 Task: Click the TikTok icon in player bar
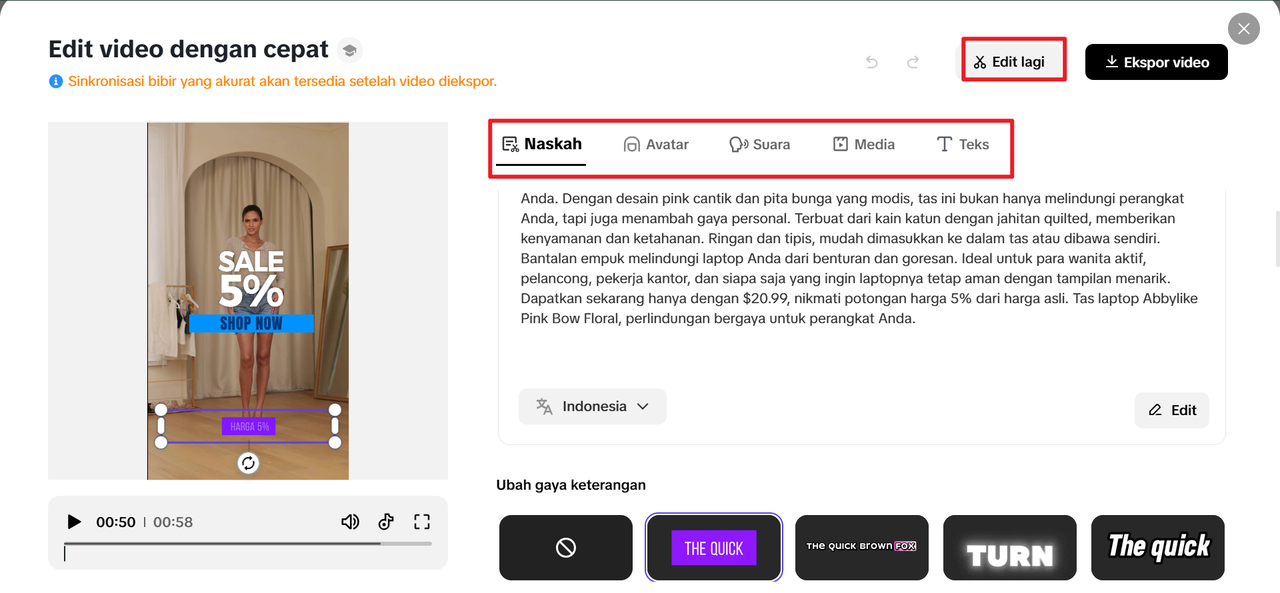[386, 522]
